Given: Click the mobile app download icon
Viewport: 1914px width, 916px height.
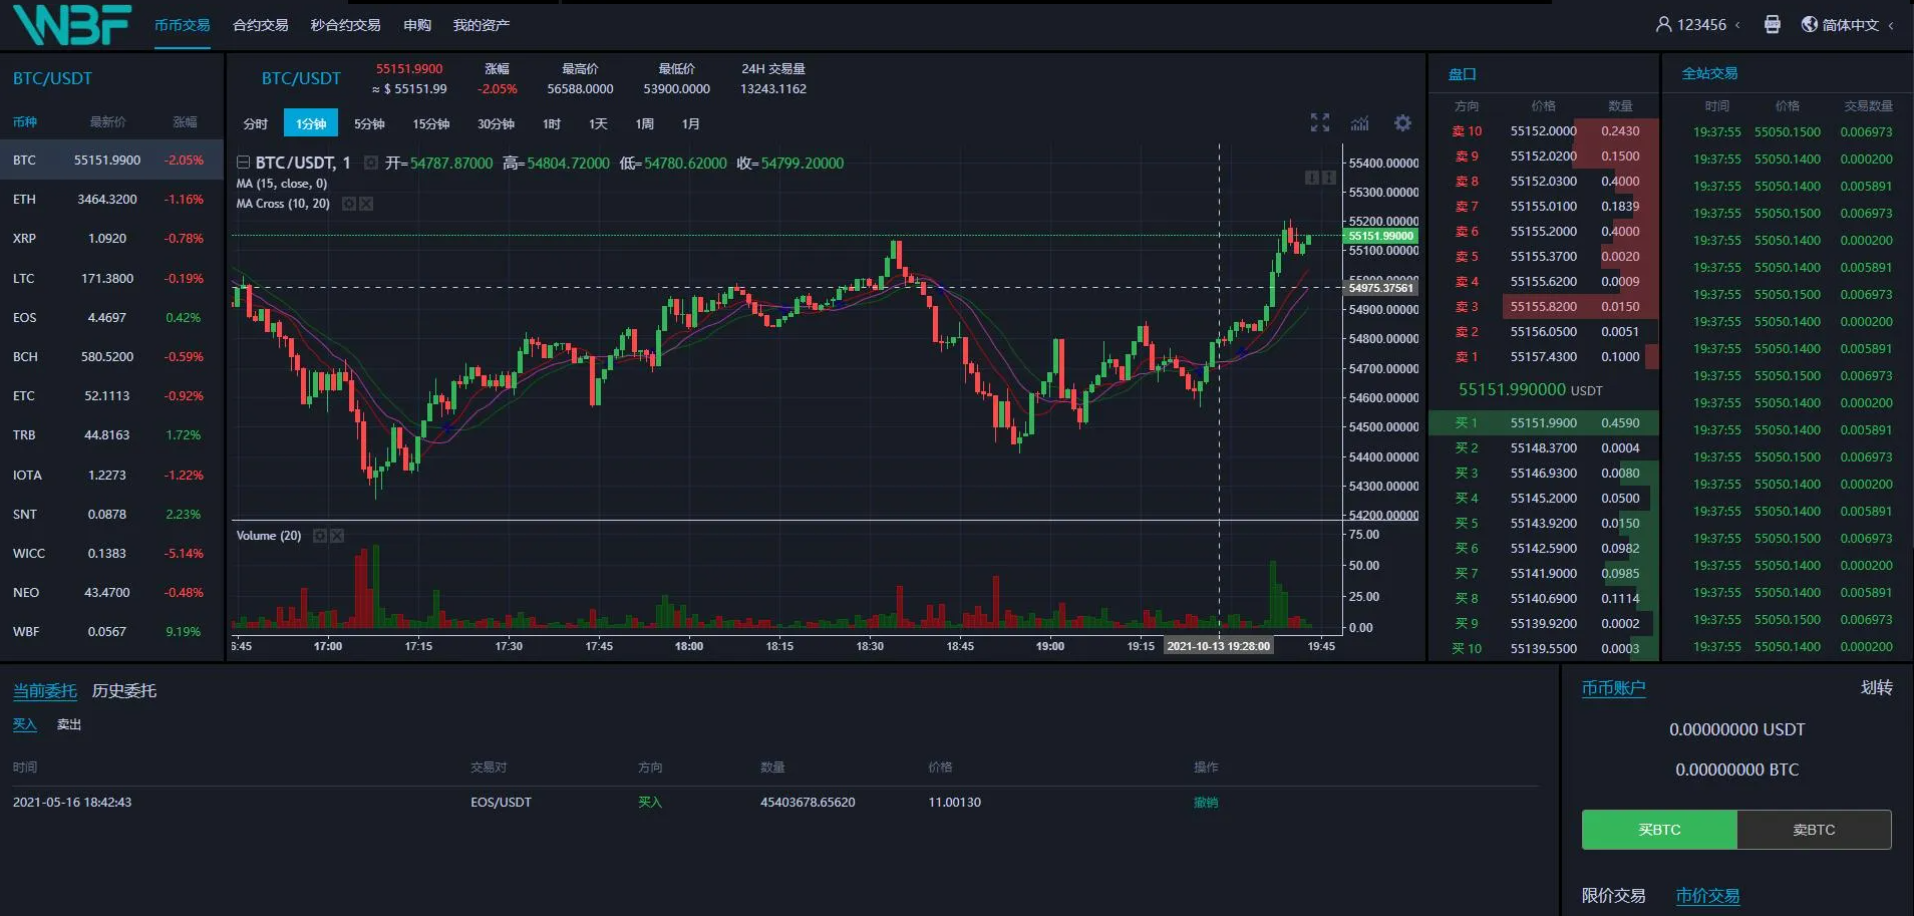Looking at the screenshot, I should click(1771, 25).
